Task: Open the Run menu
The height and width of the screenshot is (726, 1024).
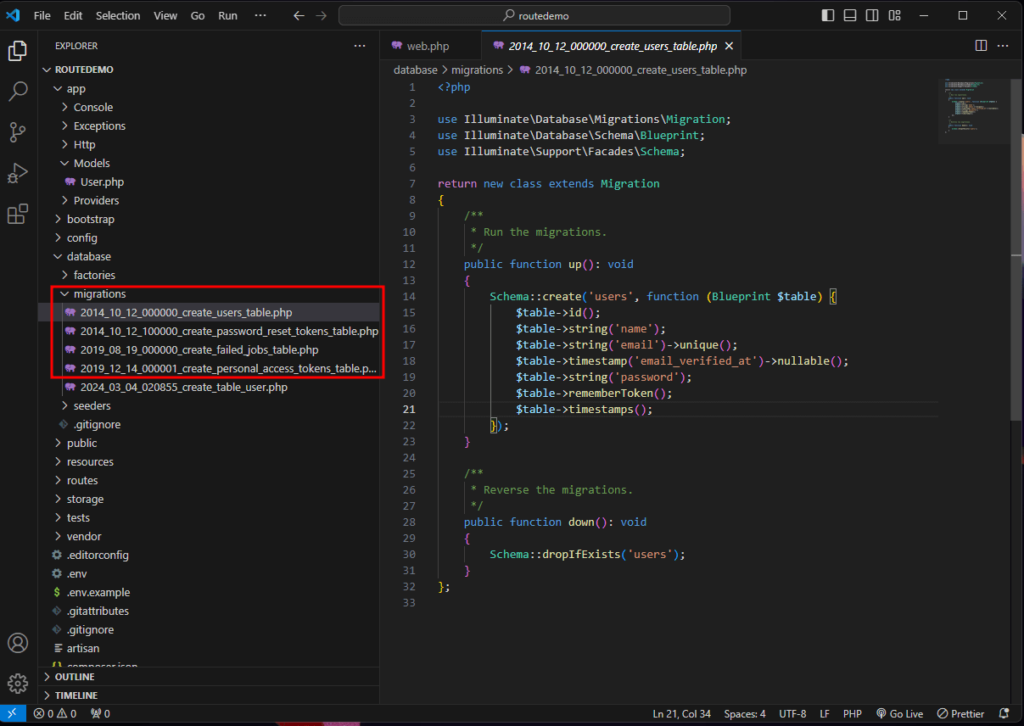Action: click(x=228, y=16)
